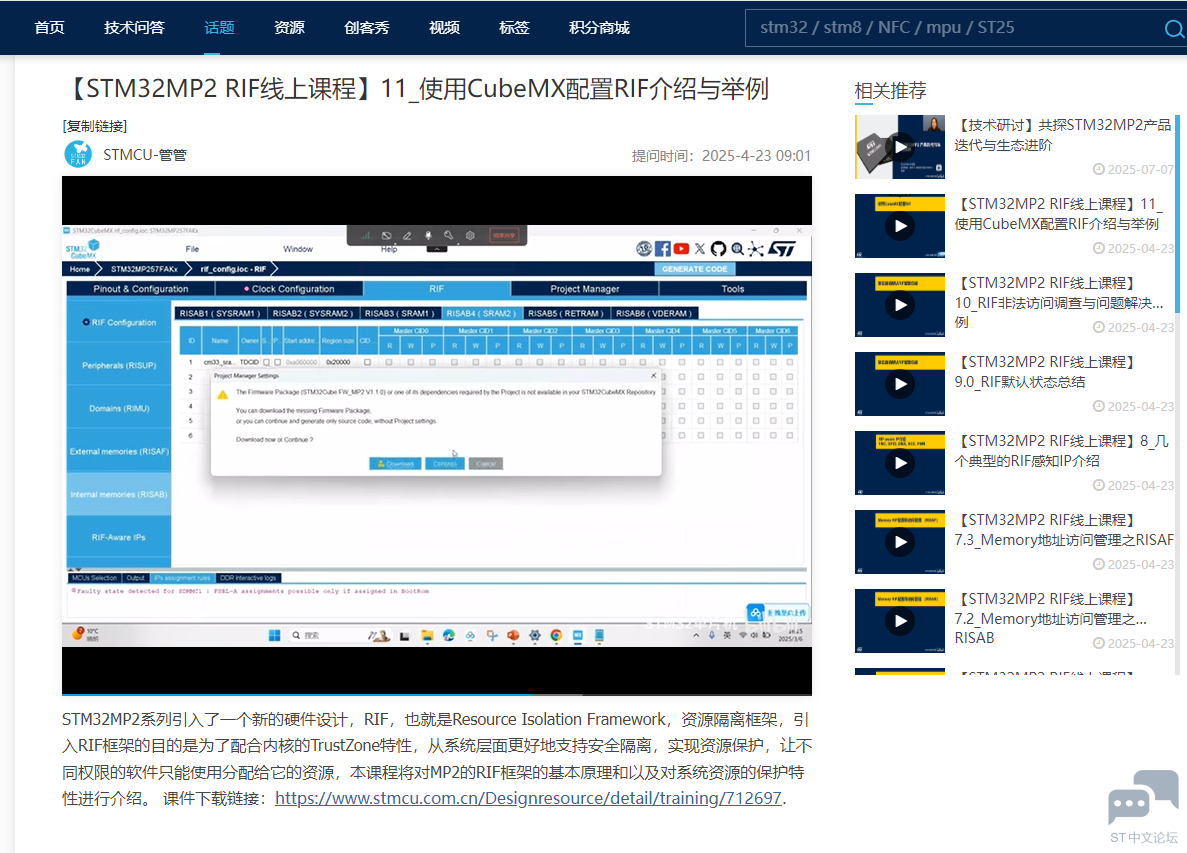Play the 10_RIF非法访问调查 sidebar video
The image size is (1187, 853).
[x=900, y=305]
